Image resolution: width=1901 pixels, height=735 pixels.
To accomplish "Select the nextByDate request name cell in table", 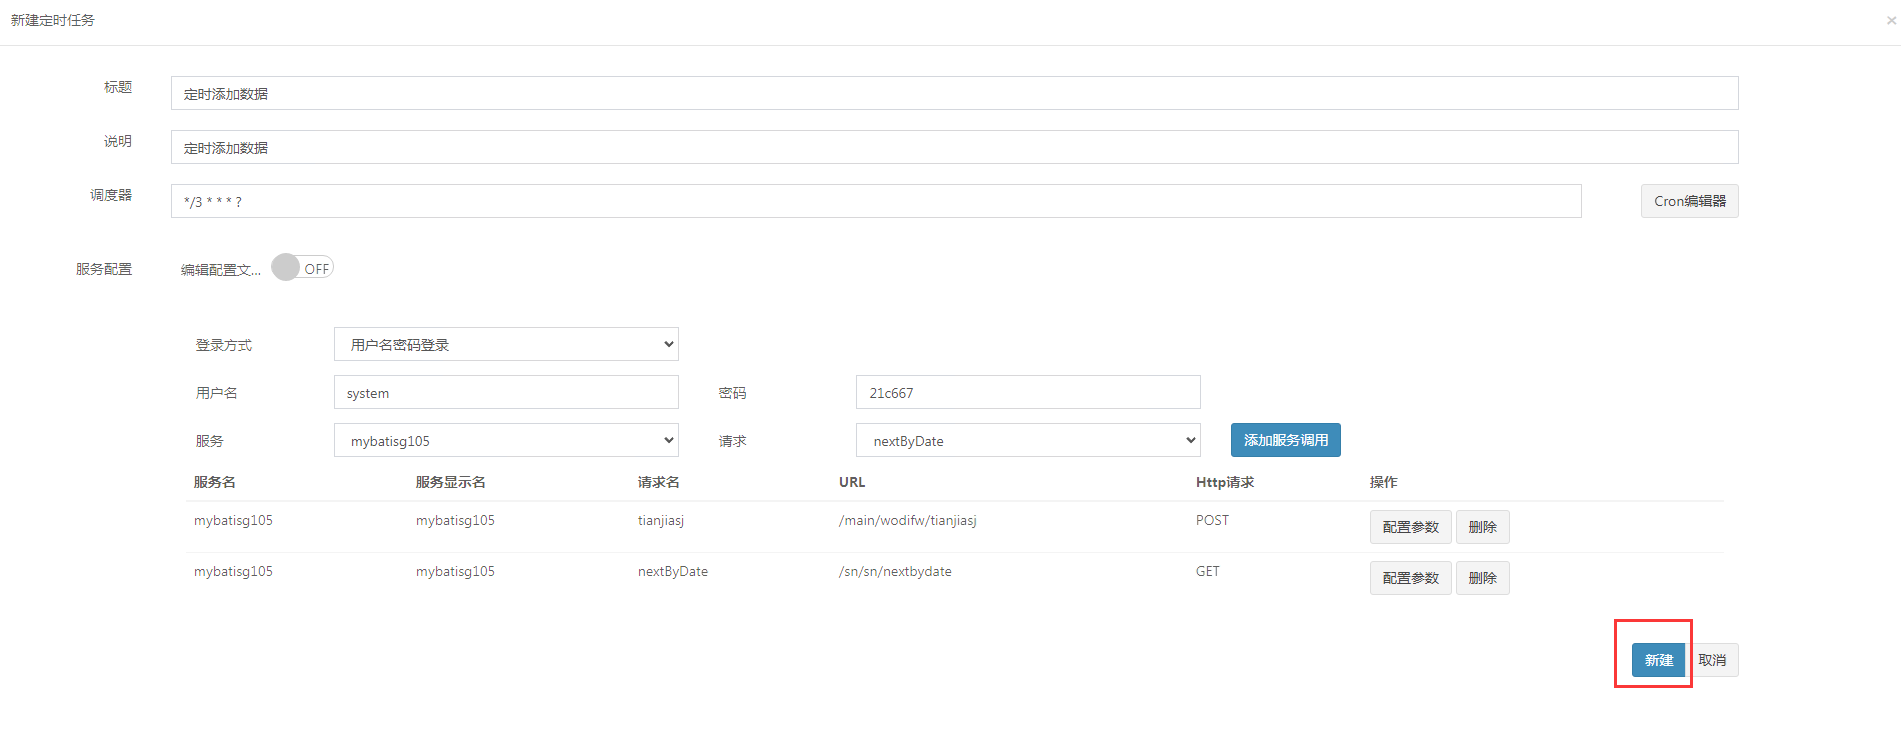I will 673,571.
